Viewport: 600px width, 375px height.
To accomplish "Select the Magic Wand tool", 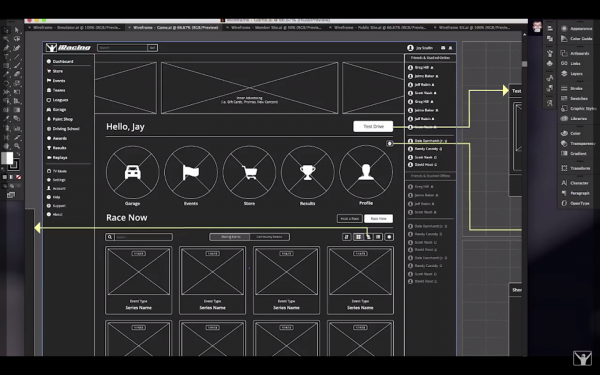I will (6, 39).
